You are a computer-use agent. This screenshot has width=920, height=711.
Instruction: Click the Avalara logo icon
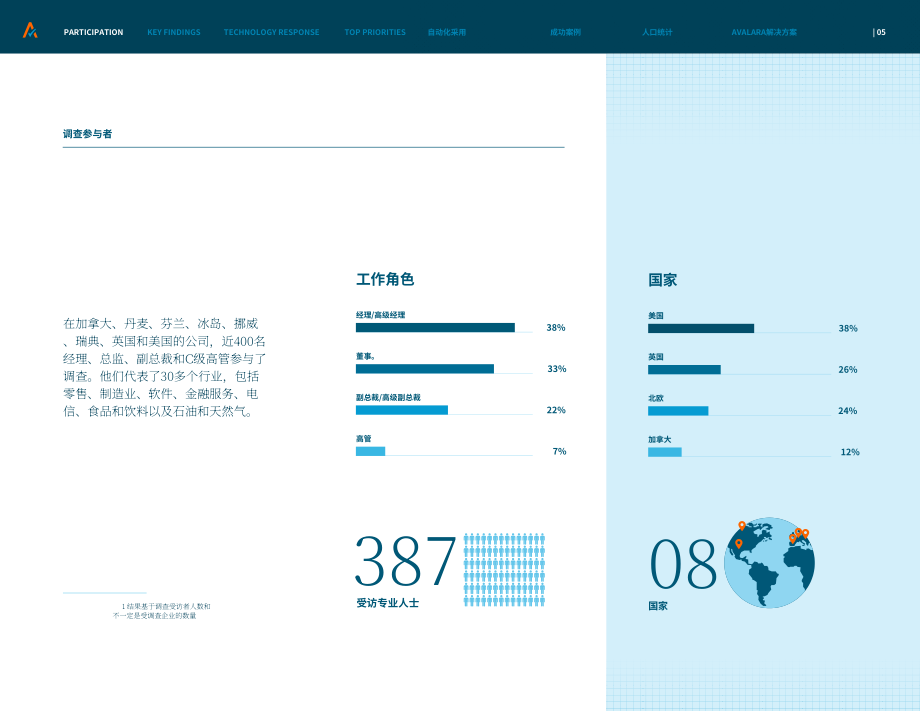tap(30, 31)
